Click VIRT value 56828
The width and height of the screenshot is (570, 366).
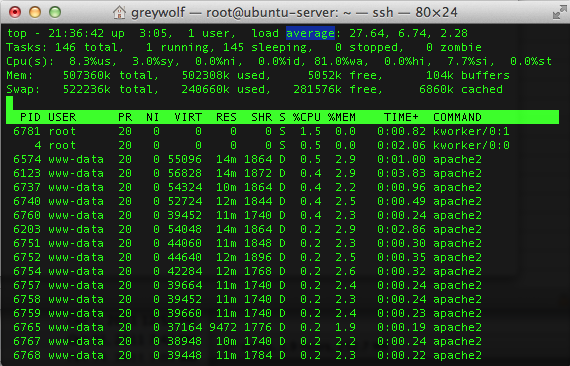pyautogui.click(x=184, y=173)
